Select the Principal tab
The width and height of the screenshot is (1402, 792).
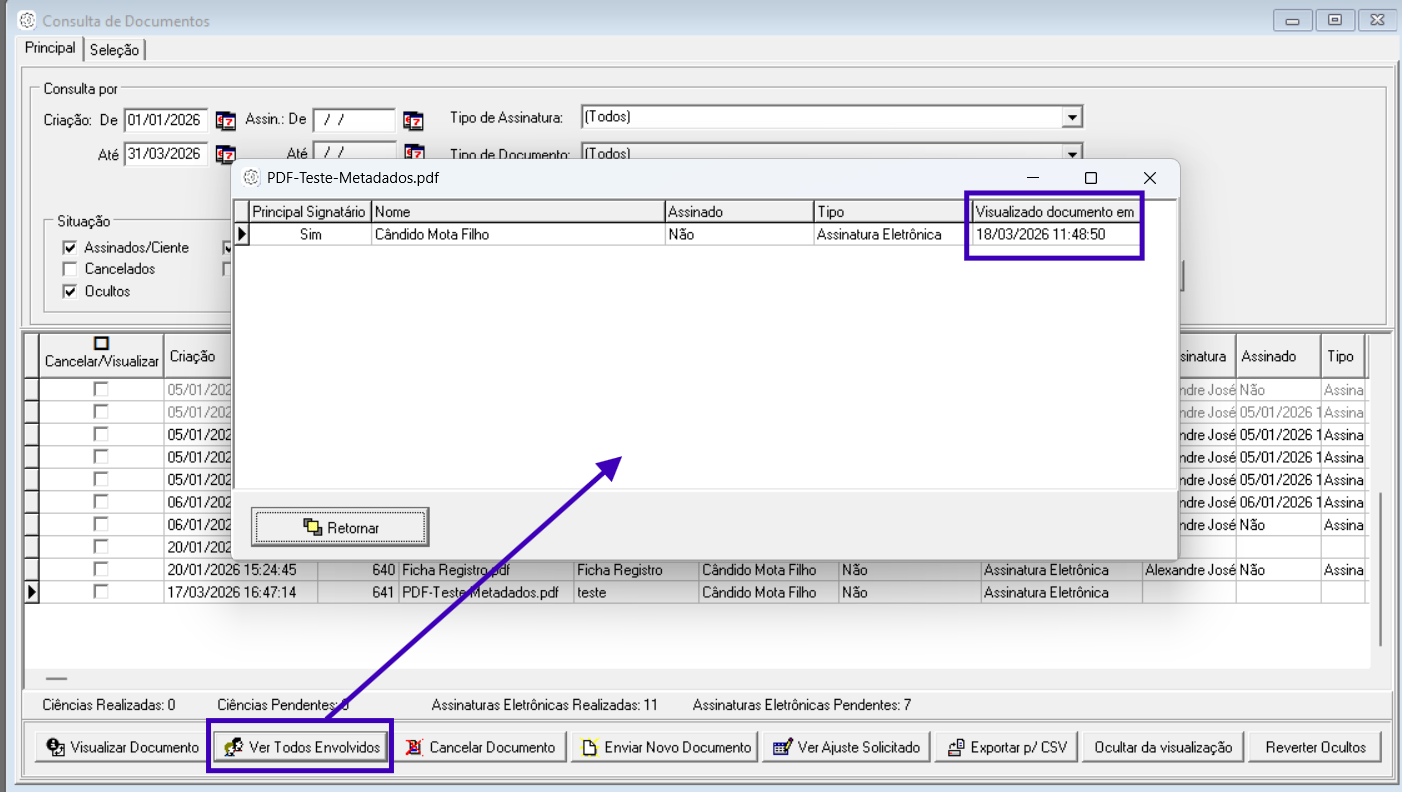(x=50, y=48)
